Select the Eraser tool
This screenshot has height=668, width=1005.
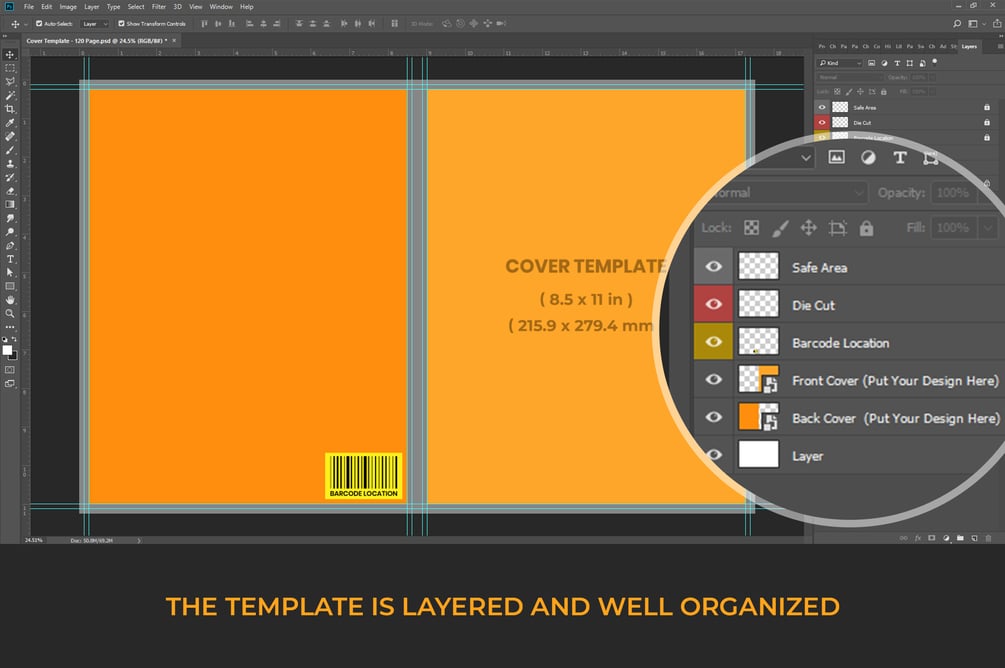[x=10, y=191]
